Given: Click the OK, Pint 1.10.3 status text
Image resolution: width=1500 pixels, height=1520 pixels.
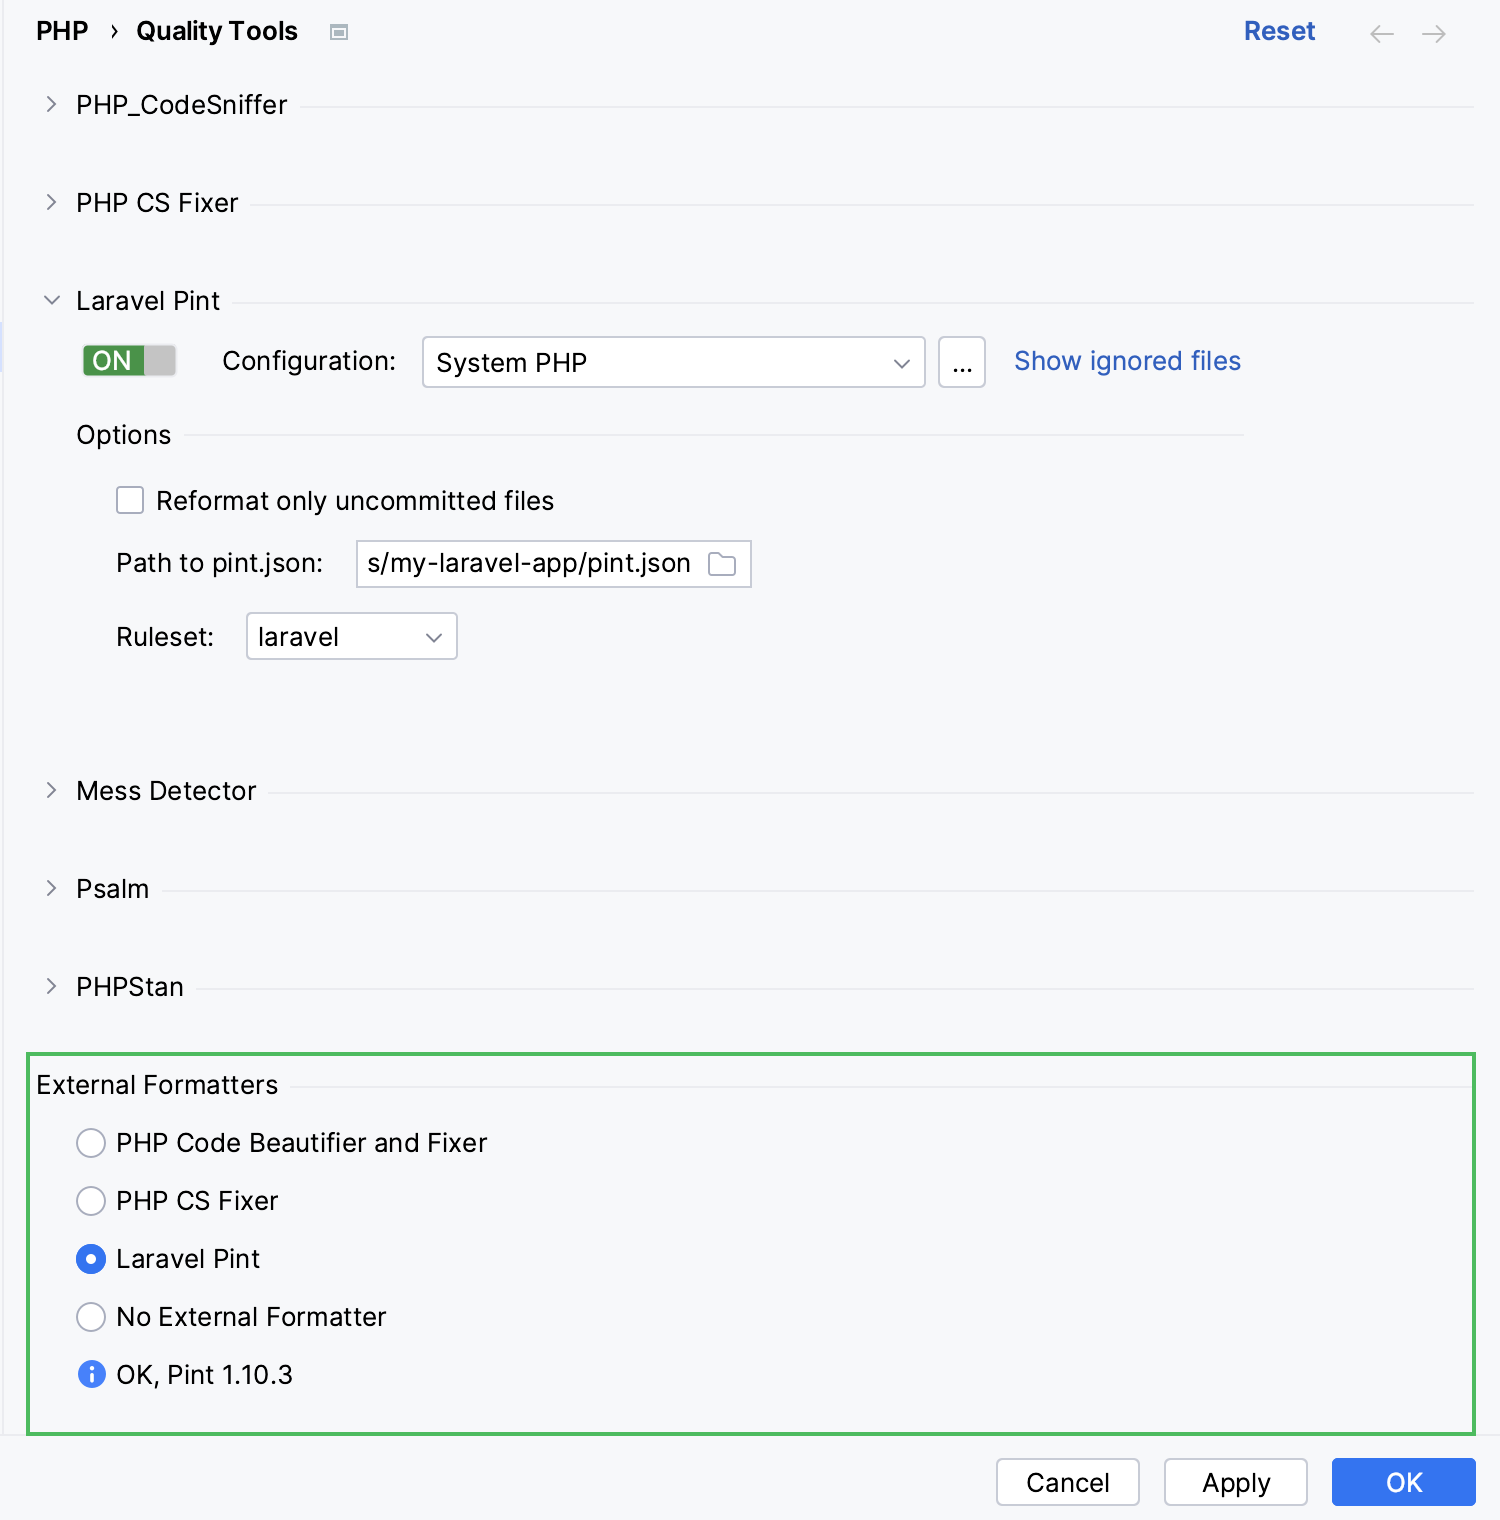Looking at the screenshot, I should [204, 1375].
